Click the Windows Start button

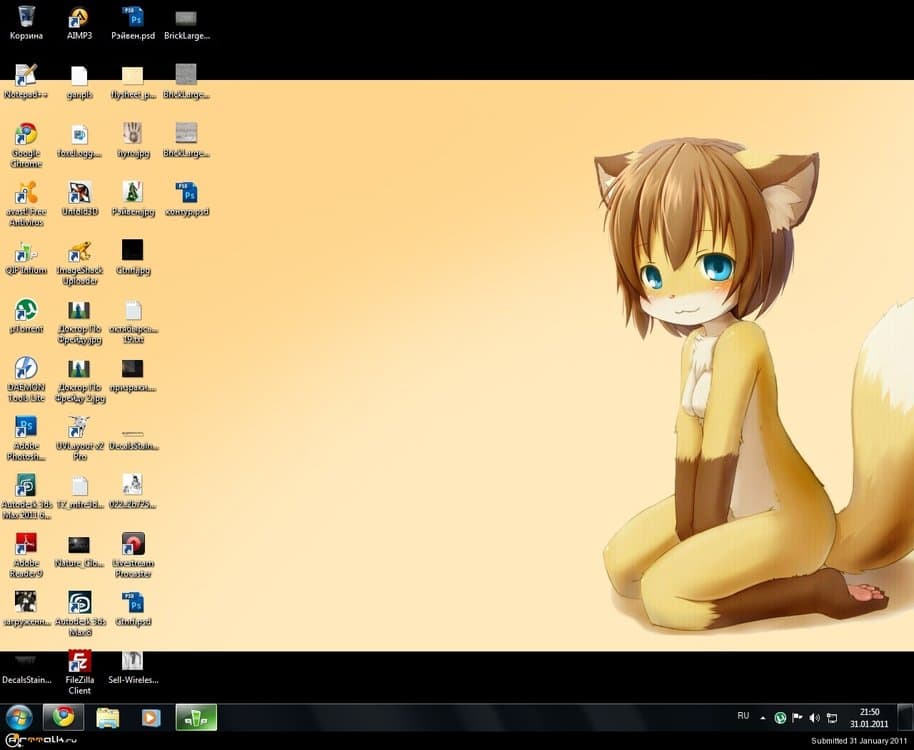(x=19, y=717)
